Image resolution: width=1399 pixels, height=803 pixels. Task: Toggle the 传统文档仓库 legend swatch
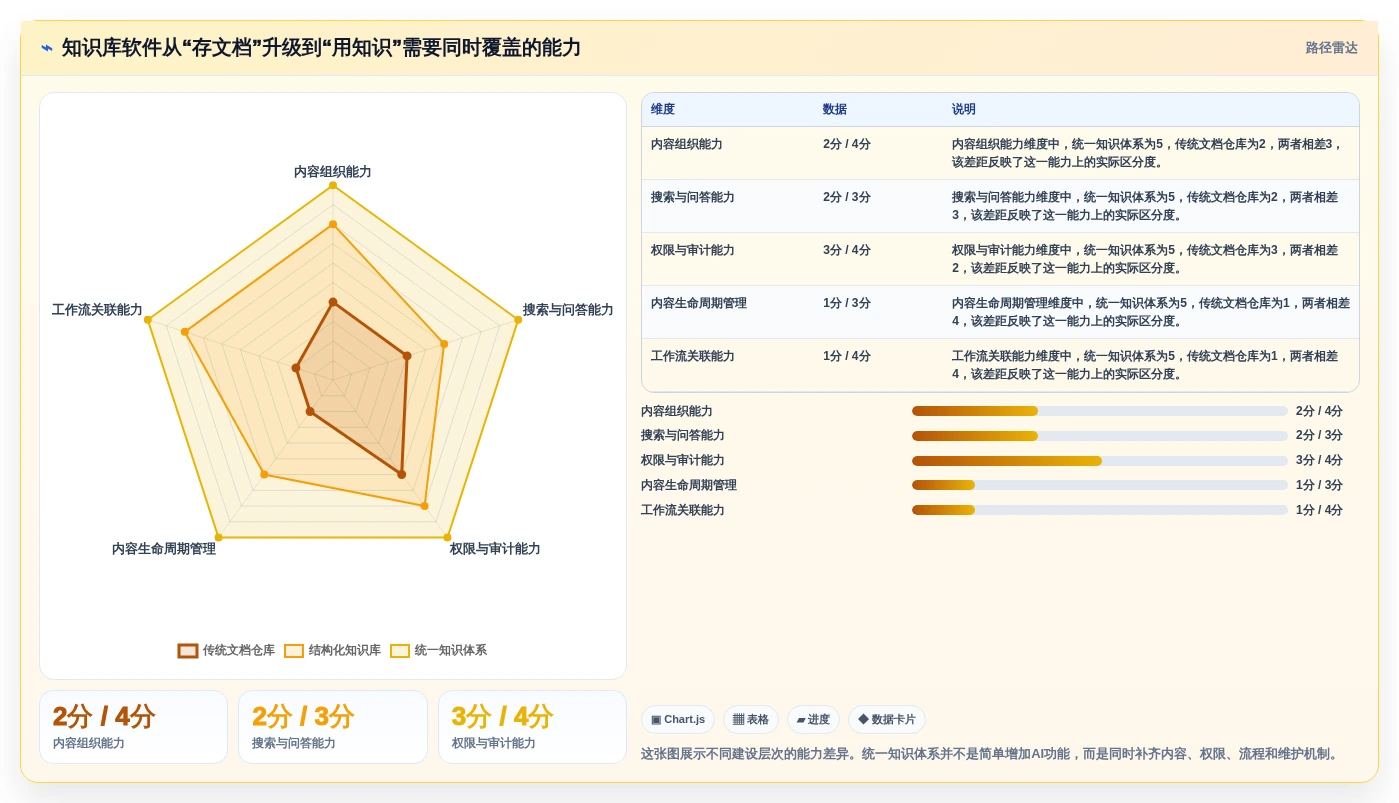(188, 651)
